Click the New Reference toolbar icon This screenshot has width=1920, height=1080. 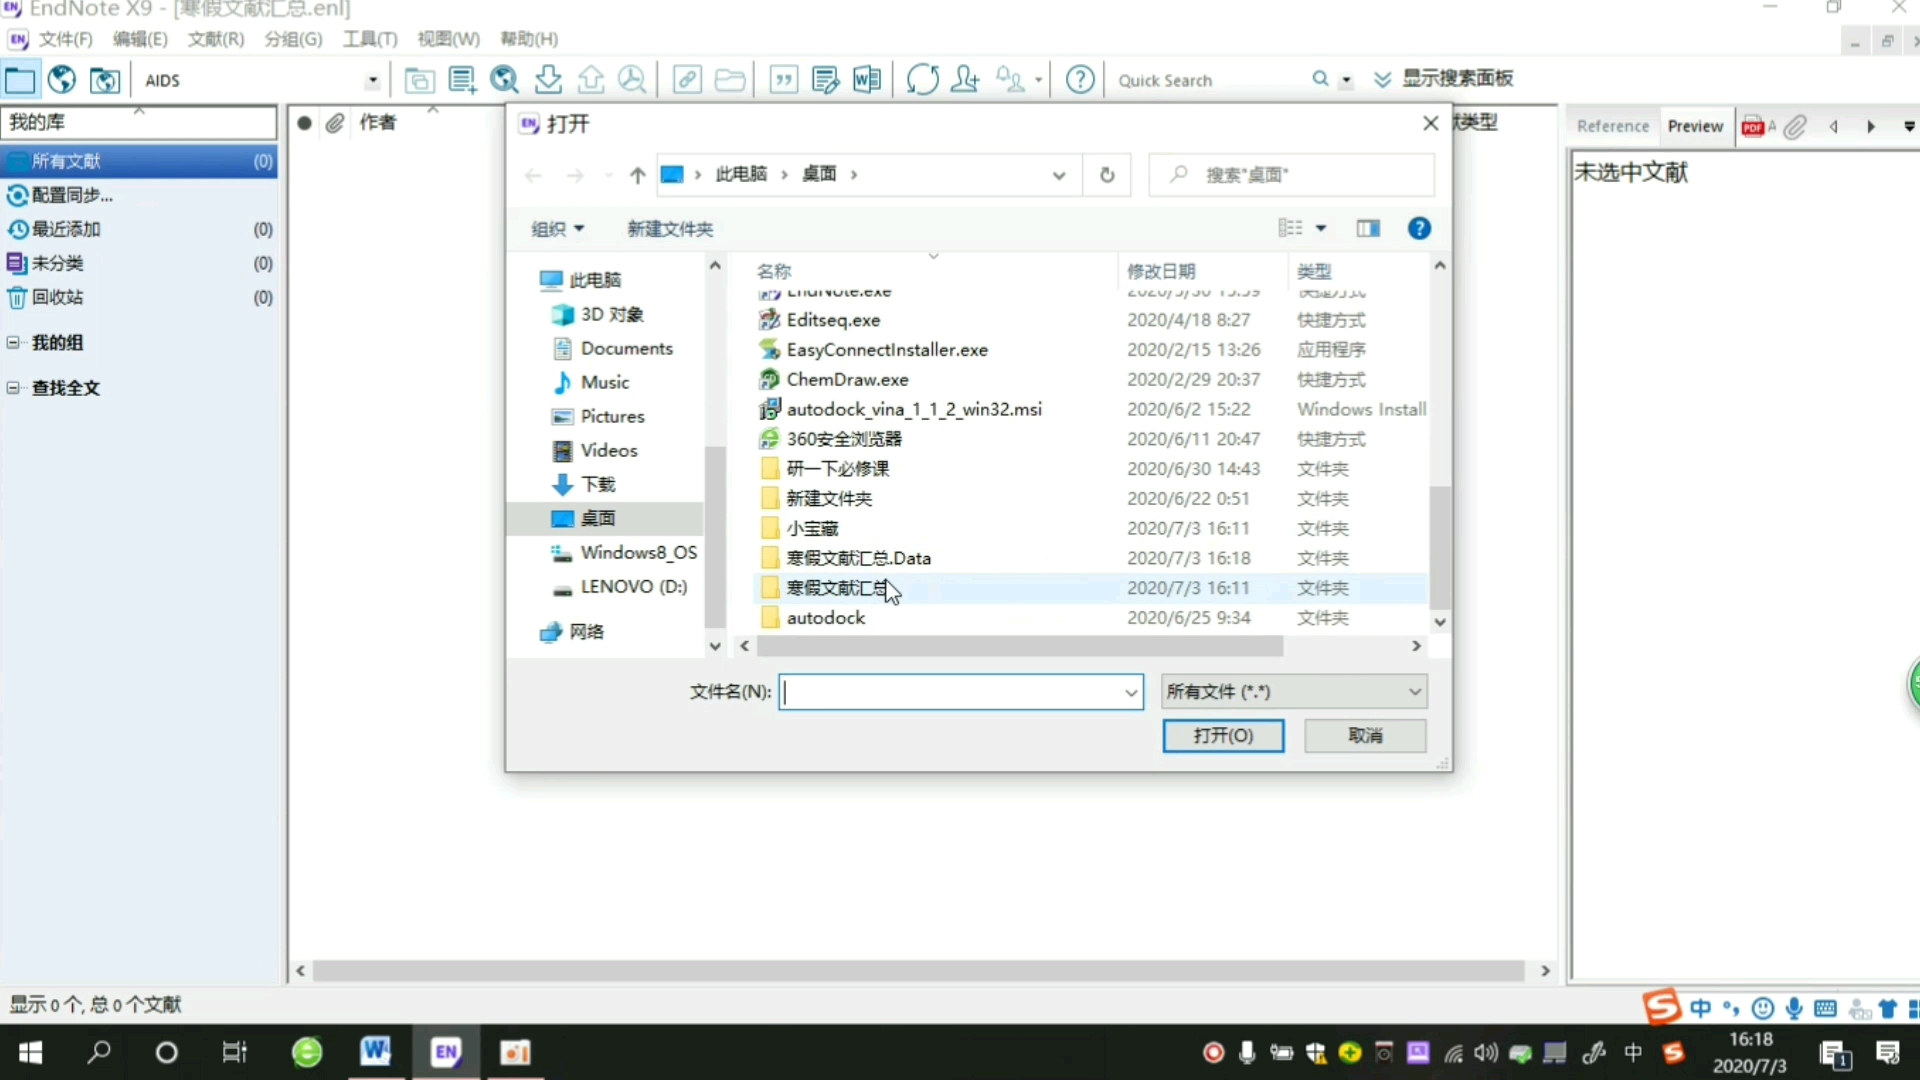(x=462, y=79)
